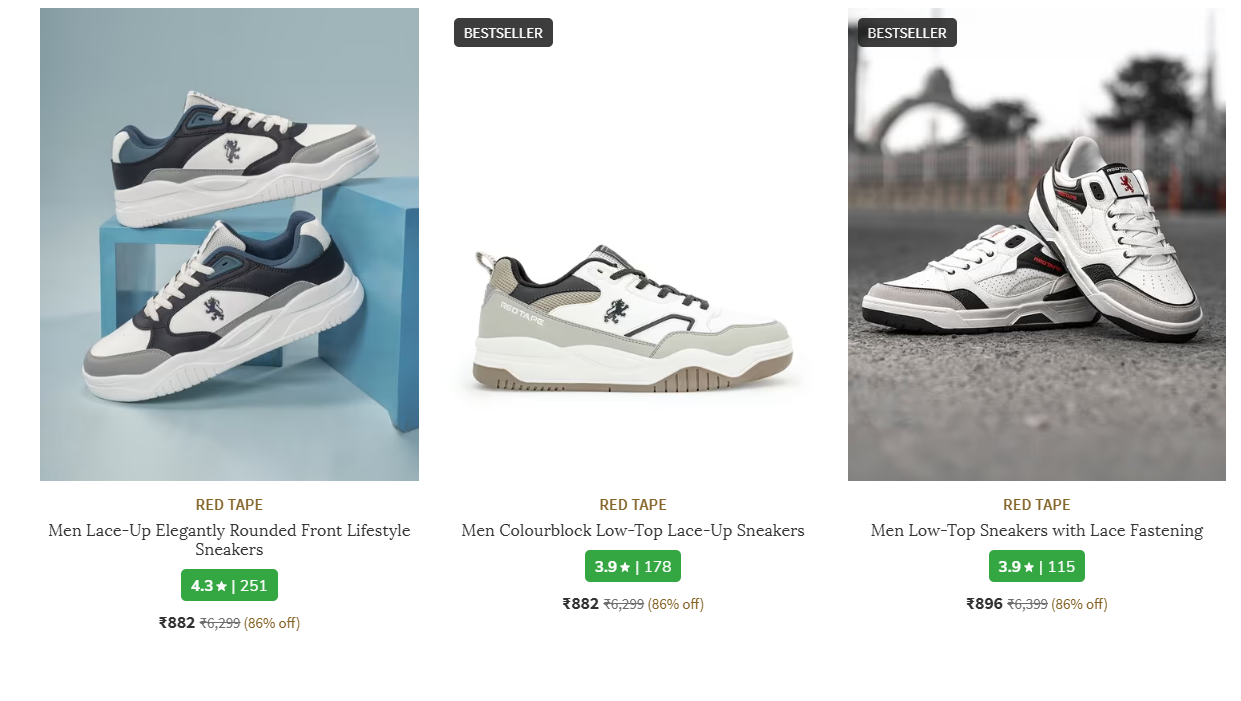Screen dimensions: 1241x701
Task: Click BESTSELLER badge on Lace Fastening sneakers
Action: [x=907, y=33]
